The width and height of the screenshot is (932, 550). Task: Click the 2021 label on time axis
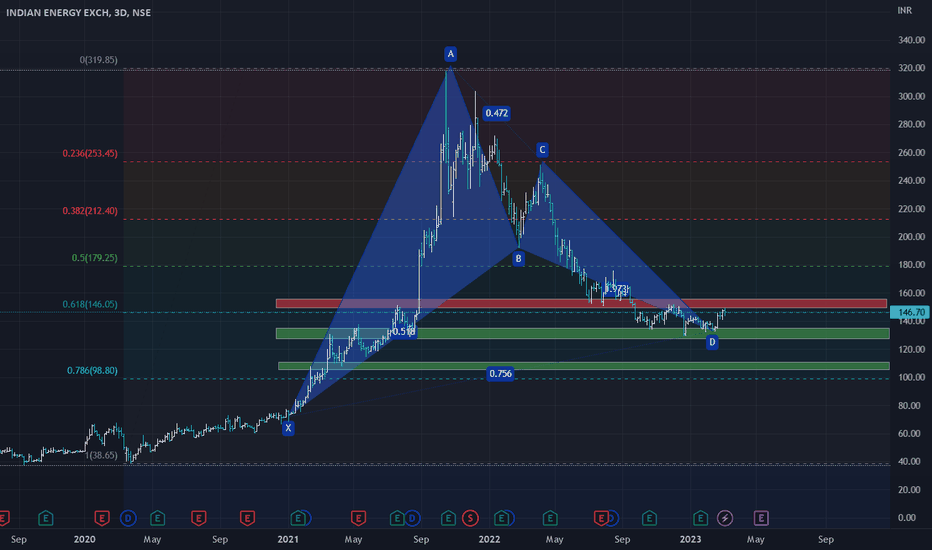pyautogui.click(x=288, y=539)
